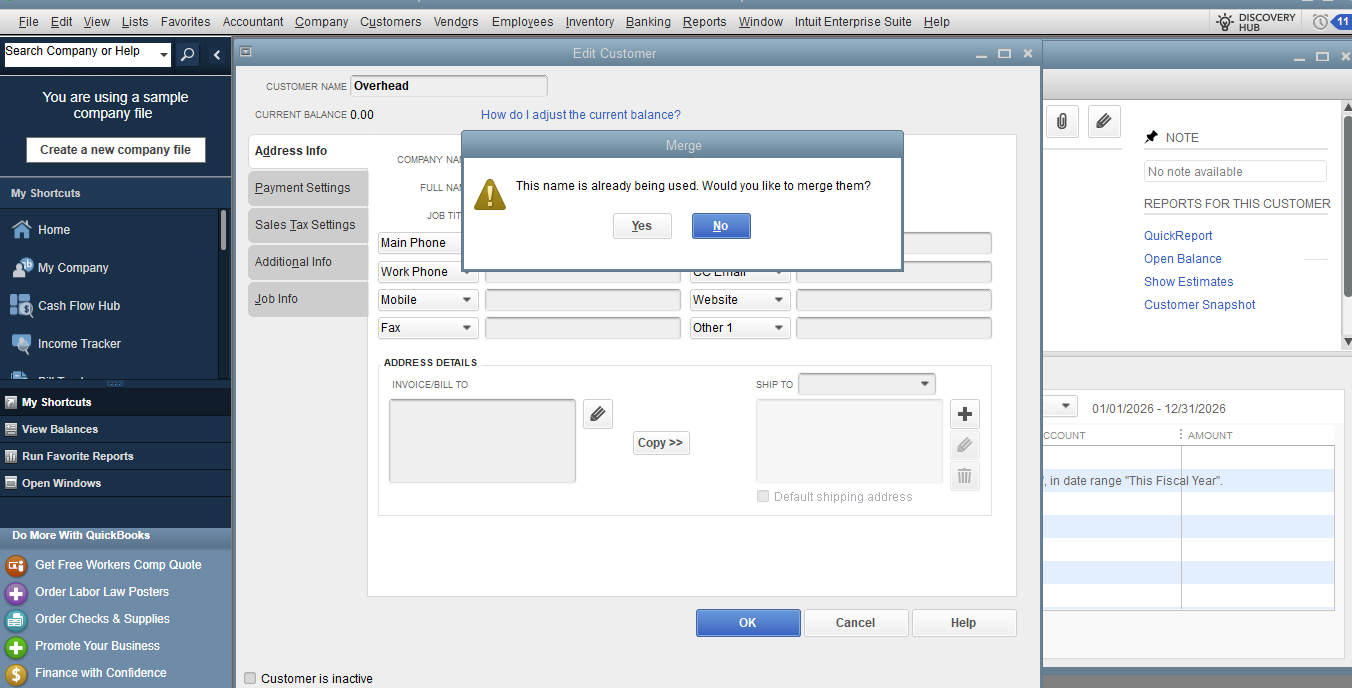Click the My Shortcuts bar icon
Viewport: 1352px width, 688px height.
click(x=11, y=402)
